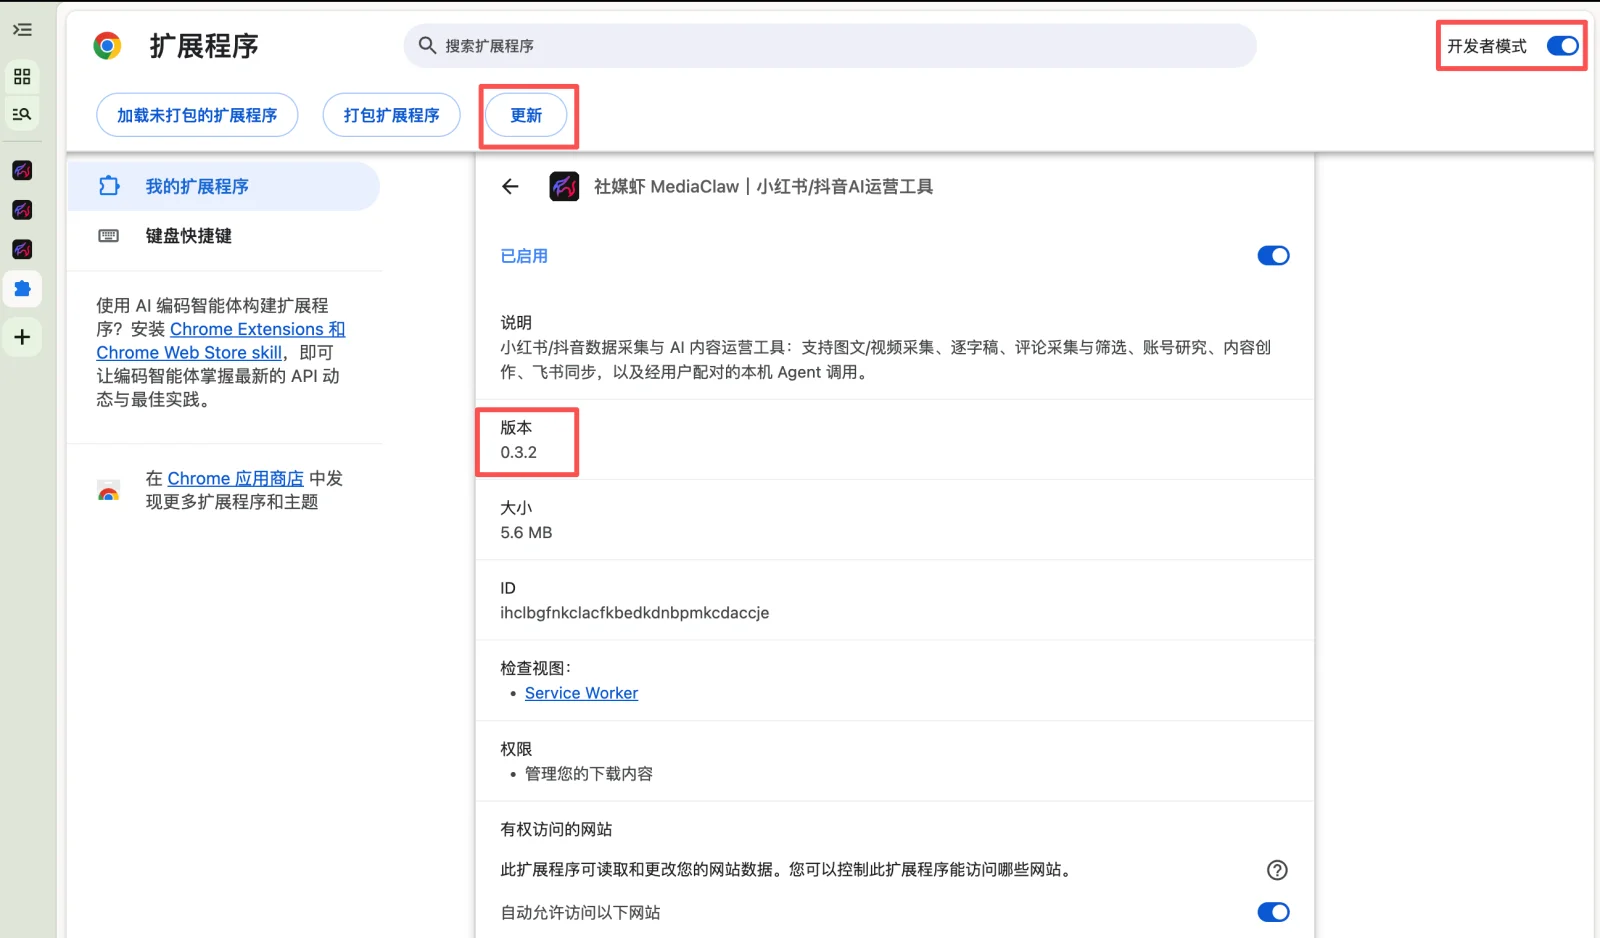
Task: Click the MediaClaw extension logo in header
Action: coord(564,186)
